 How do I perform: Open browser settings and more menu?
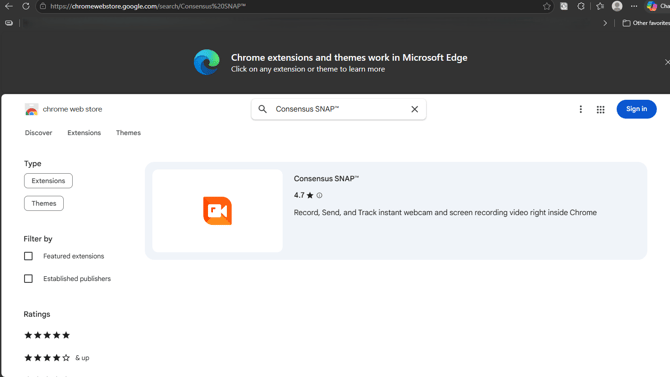coord(634,6)
